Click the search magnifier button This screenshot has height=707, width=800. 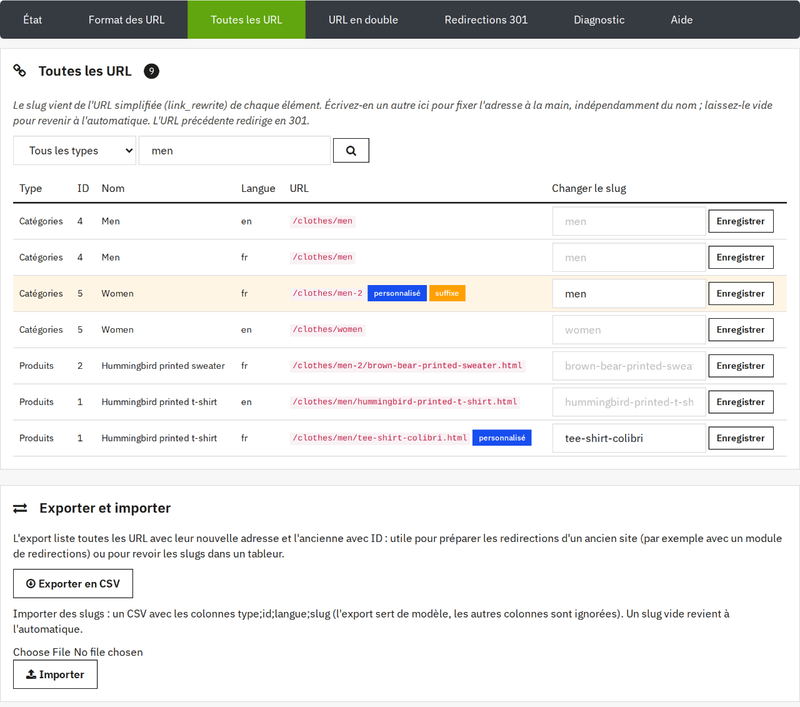(351, 150)
